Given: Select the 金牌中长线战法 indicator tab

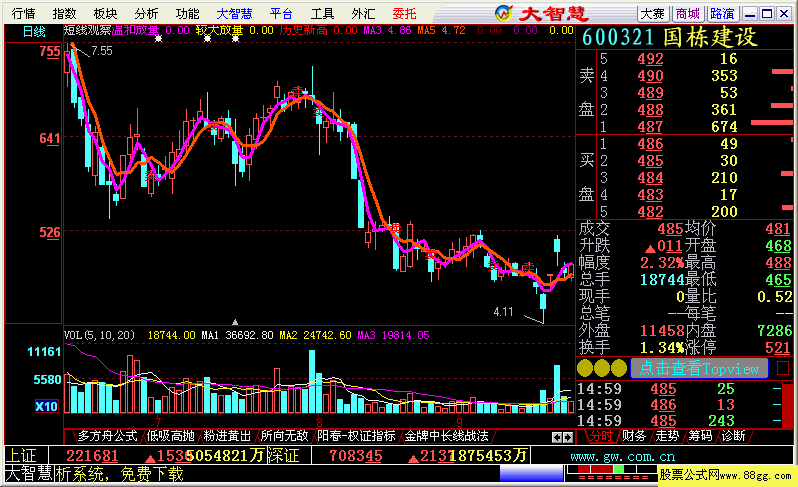Looking at the screenshot, I should point(446,436).
